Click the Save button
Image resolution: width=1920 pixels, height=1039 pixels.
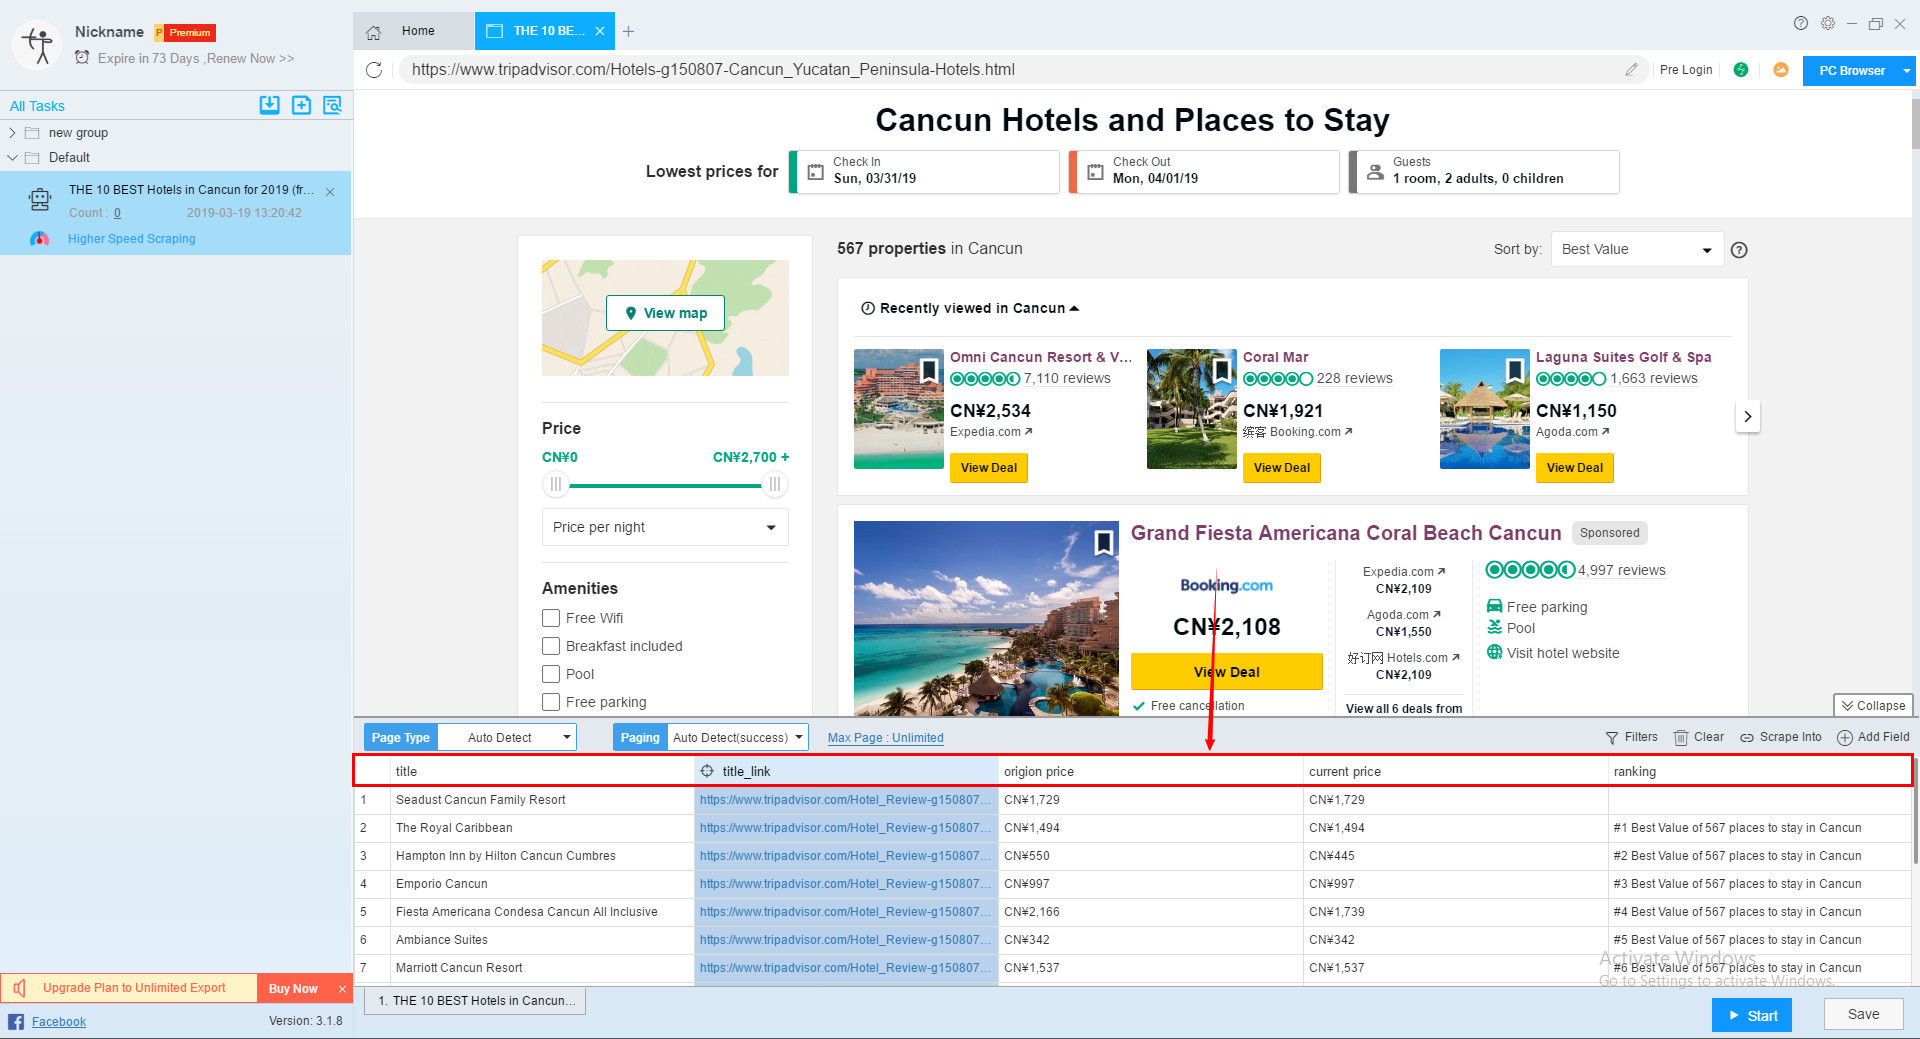point(1863,1014)
